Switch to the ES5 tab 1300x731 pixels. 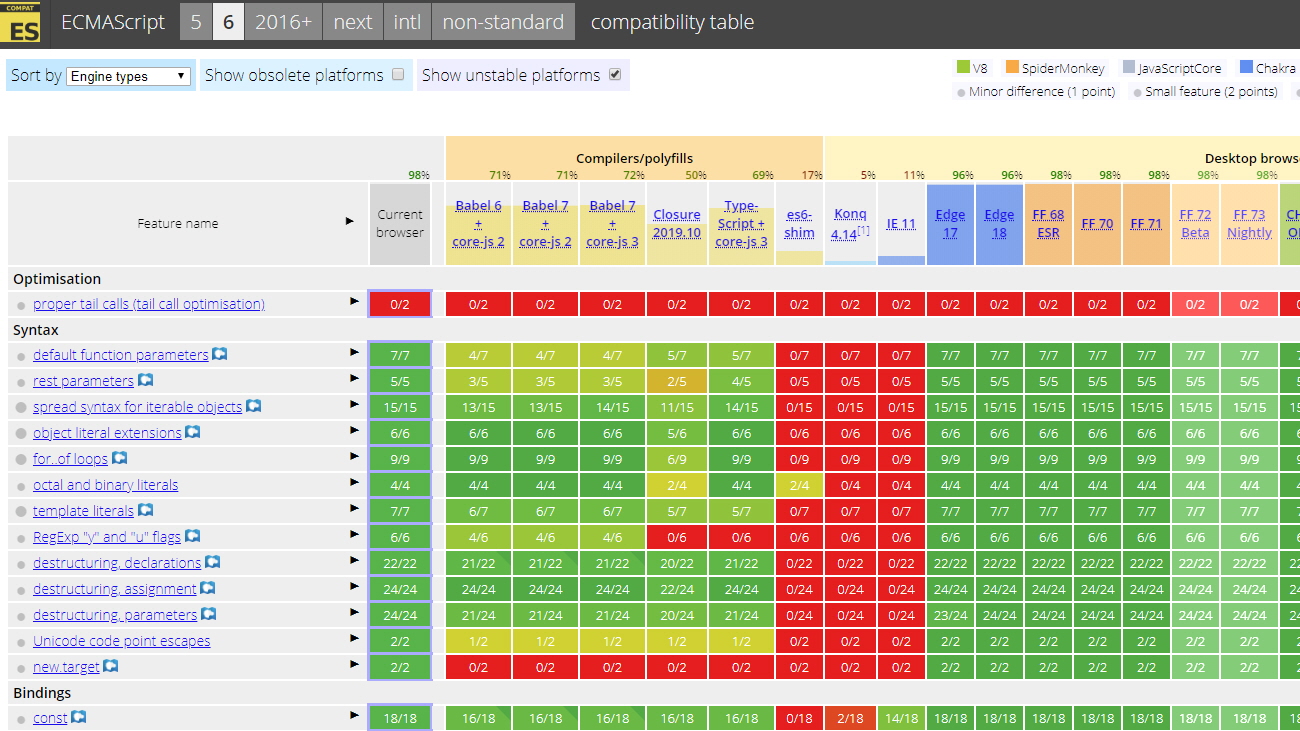tap(196, 22)
